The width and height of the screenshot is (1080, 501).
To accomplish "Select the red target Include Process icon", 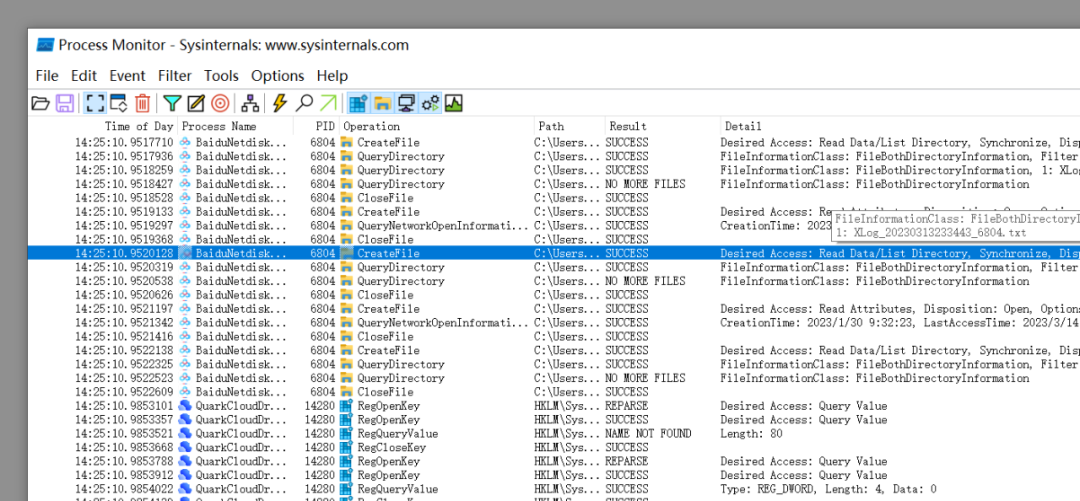I will tap(220, 103).
